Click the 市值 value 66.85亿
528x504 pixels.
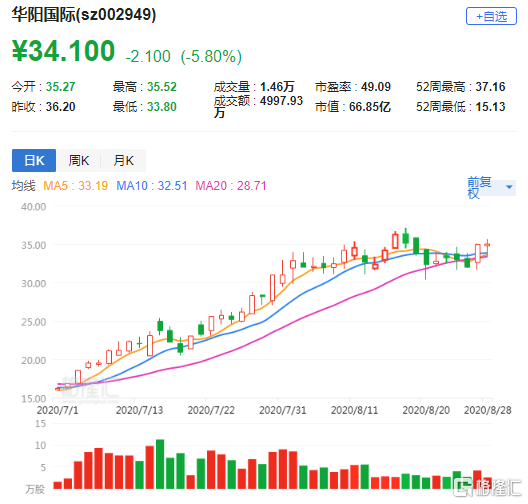click(x=369, y=107)
